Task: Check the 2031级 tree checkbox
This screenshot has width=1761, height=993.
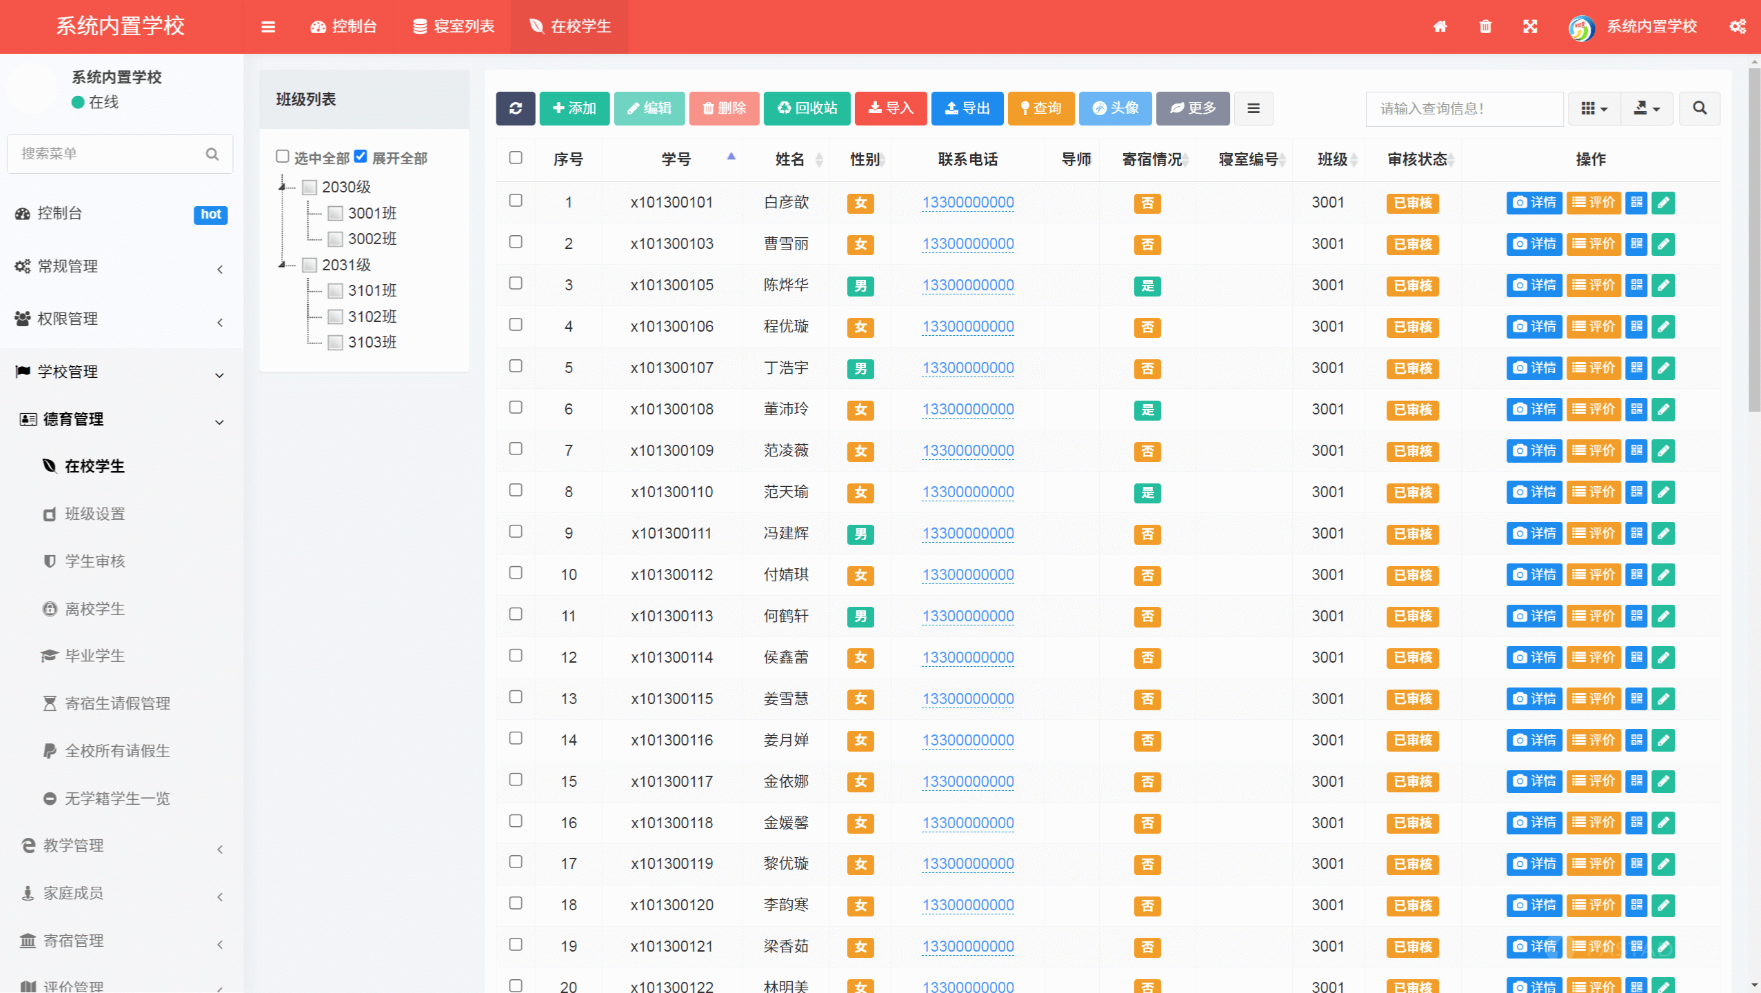Action: click(310, 265)
